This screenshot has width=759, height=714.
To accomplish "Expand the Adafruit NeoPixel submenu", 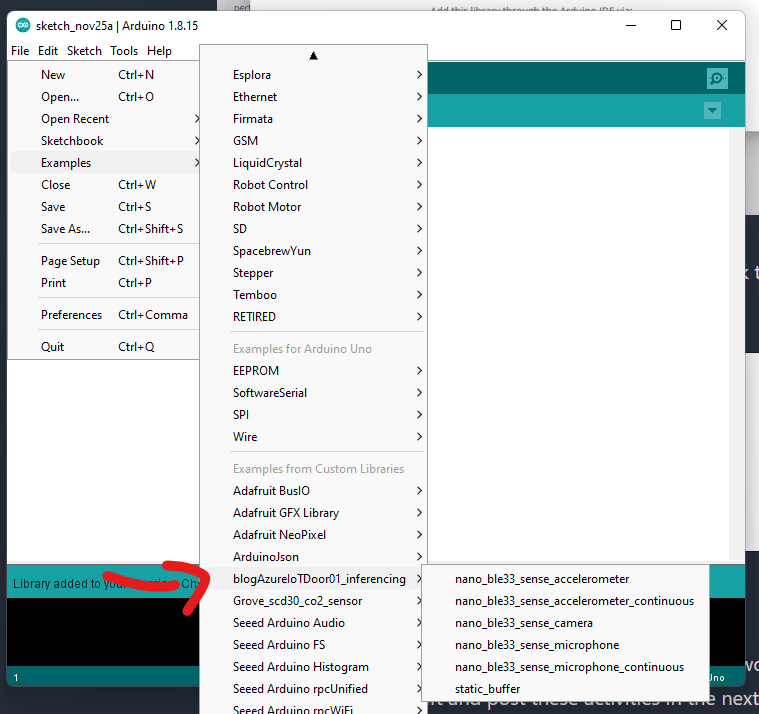I will (x=314, y=535).
